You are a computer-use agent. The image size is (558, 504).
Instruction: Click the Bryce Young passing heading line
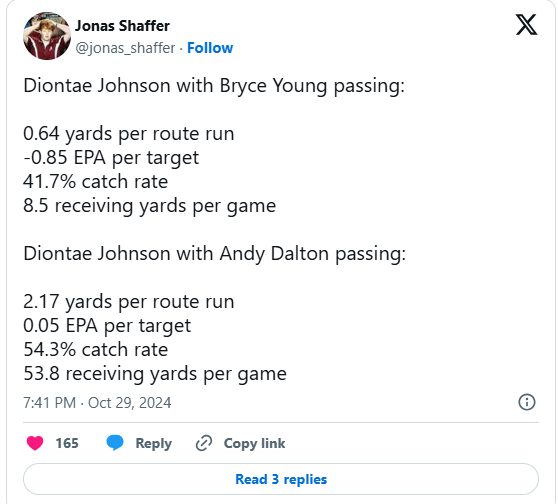pyautogui.click(x=214, y=86)
